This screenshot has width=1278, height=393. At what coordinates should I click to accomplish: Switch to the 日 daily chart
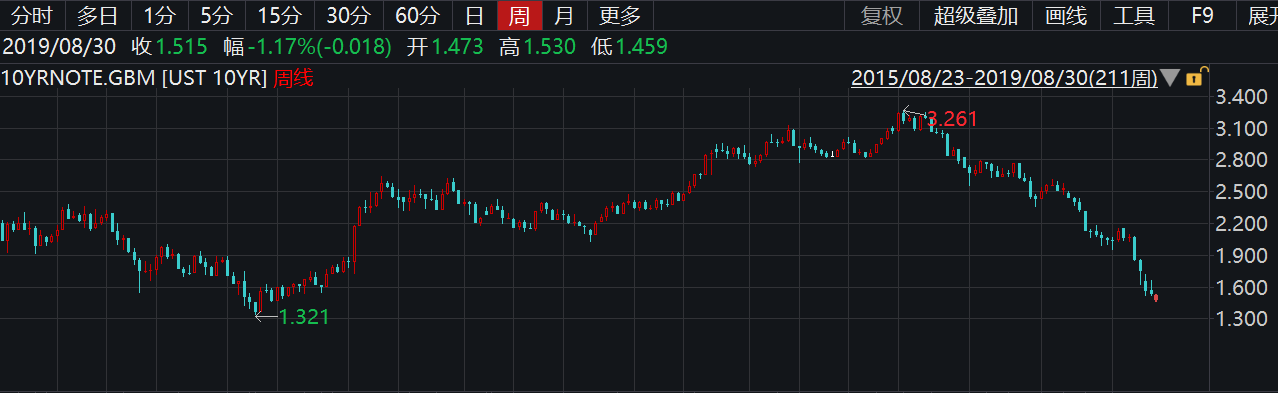pyautogui.click(x=475, y=15)
